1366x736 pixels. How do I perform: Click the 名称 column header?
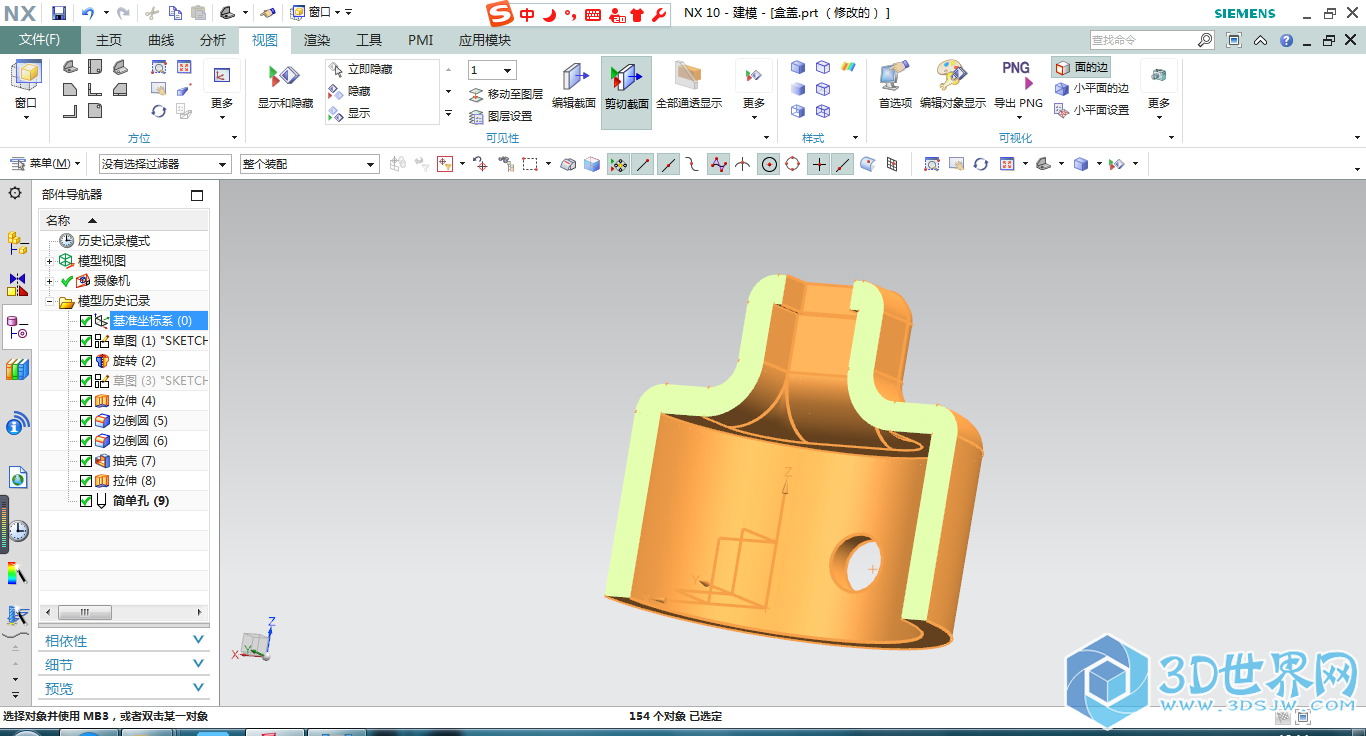[124, 220]
